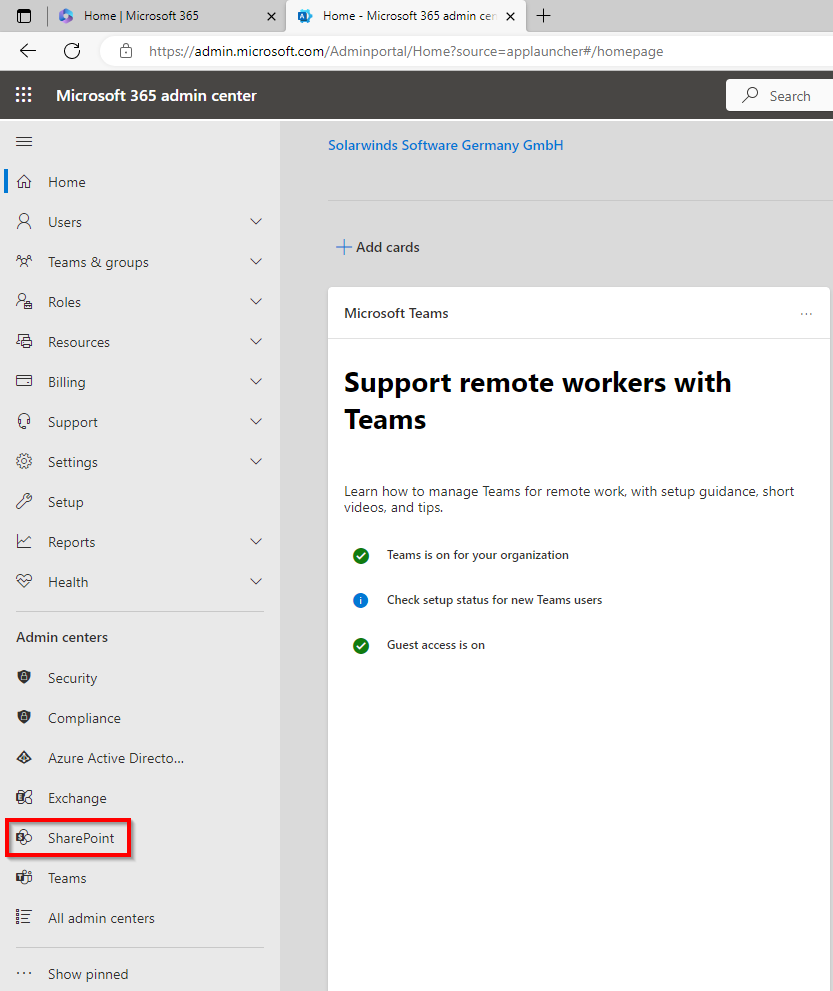Viewport: 833px width, 991px height.
Task: Open the app launcher waffle icon
Action: pos(24,96)
